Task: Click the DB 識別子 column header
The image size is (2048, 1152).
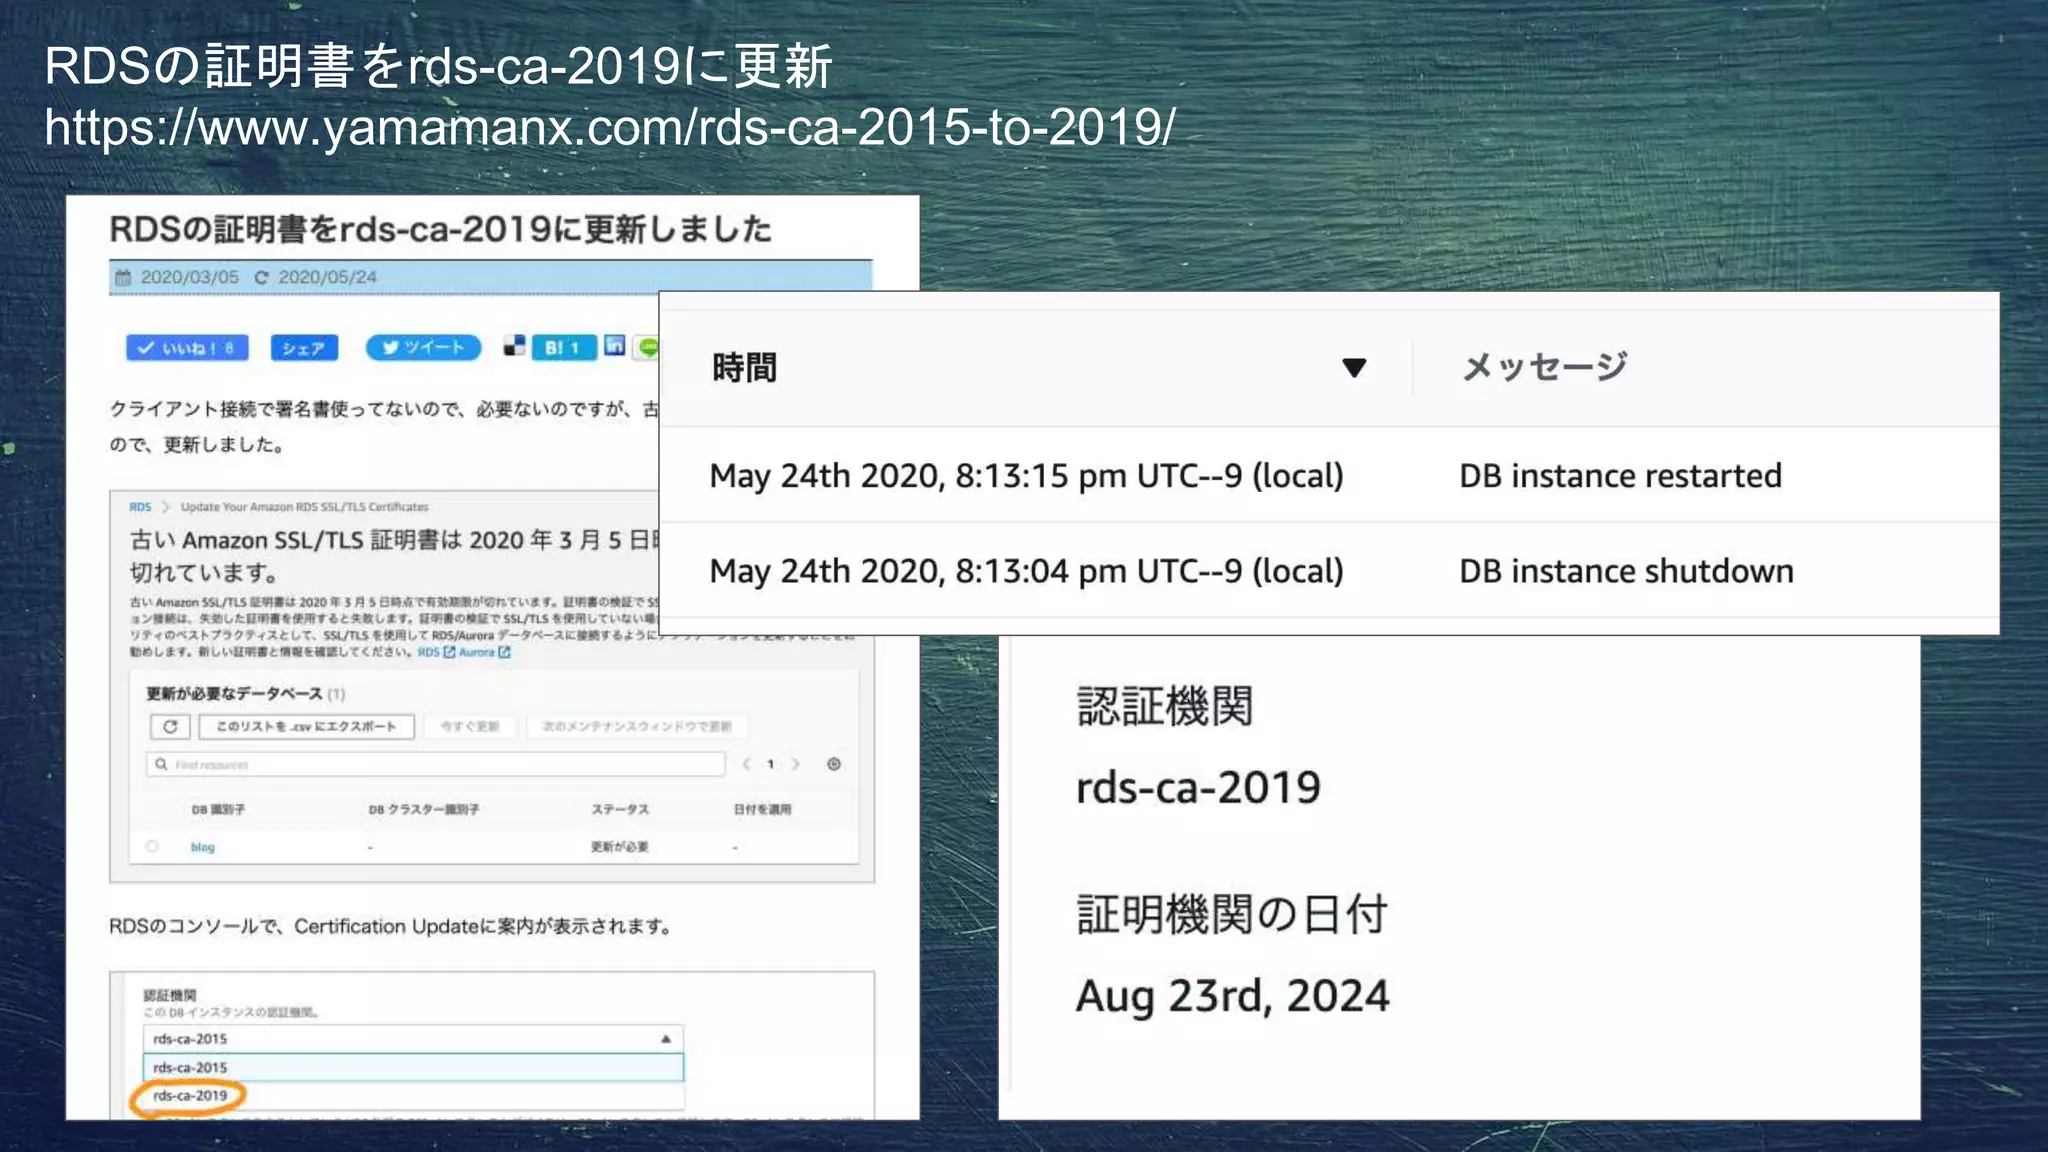Action: 218,809
